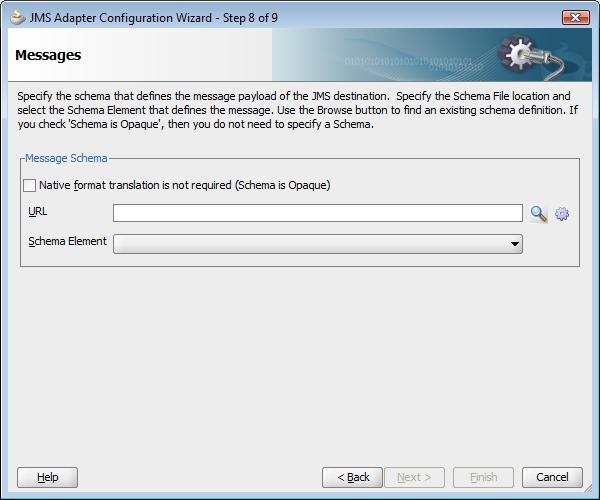
Task: Open the Schema Element dropdown
Action: click(x=318, y=244)
